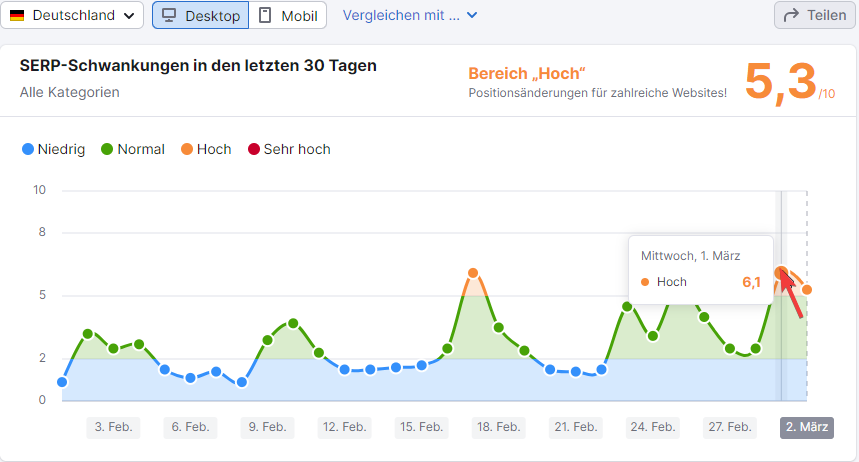Click the large 5,3 volatility score
This screenshot has width=859, height=462.
[781, 83]
